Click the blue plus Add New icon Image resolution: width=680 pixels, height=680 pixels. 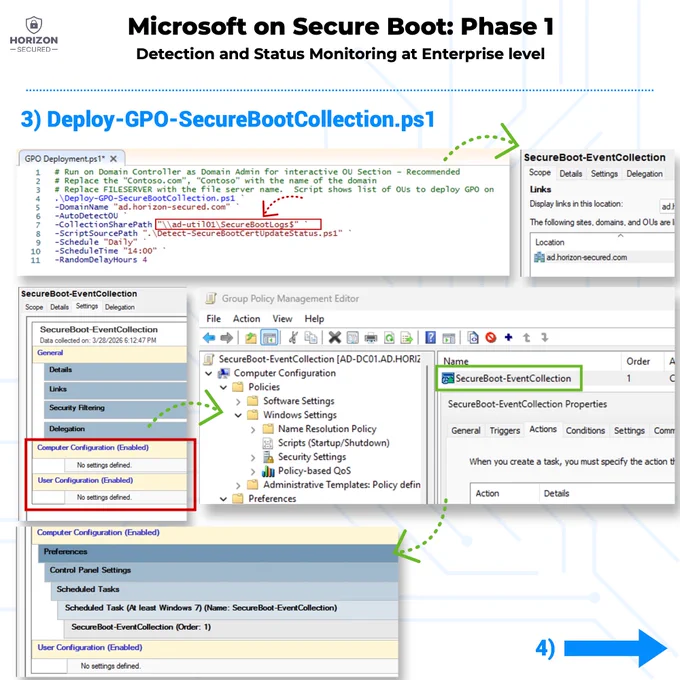pyautogui.click(x=509, y=337)
